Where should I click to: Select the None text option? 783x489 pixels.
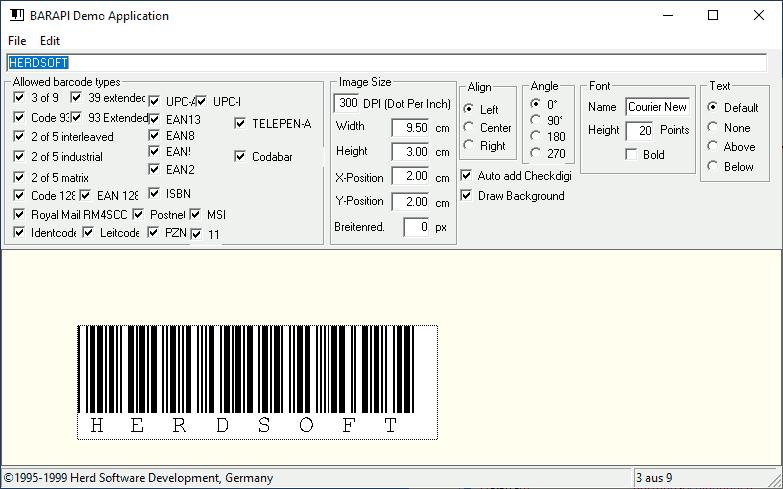click(x=713, y=127)
